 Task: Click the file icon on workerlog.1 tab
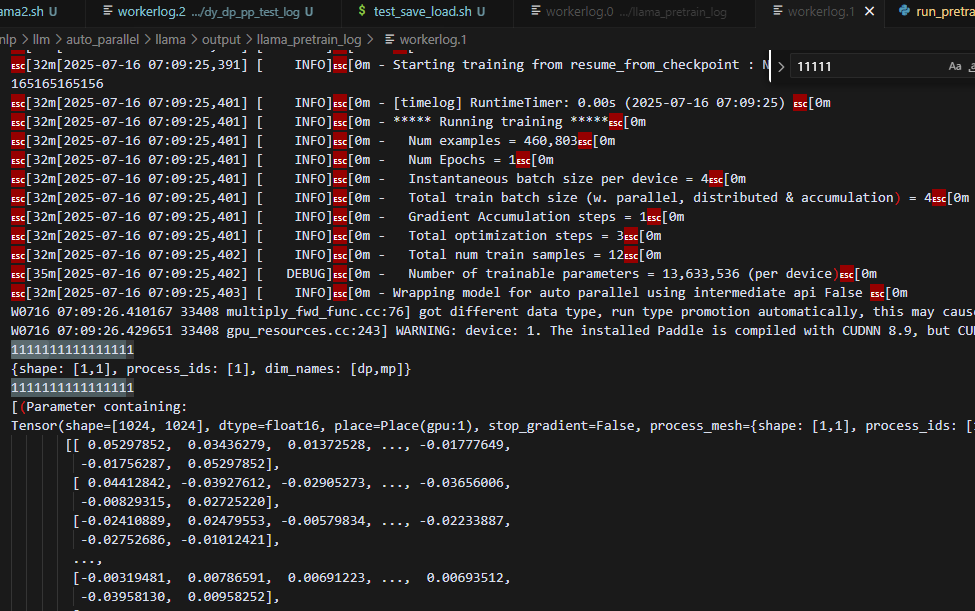[x=776, y=12]
